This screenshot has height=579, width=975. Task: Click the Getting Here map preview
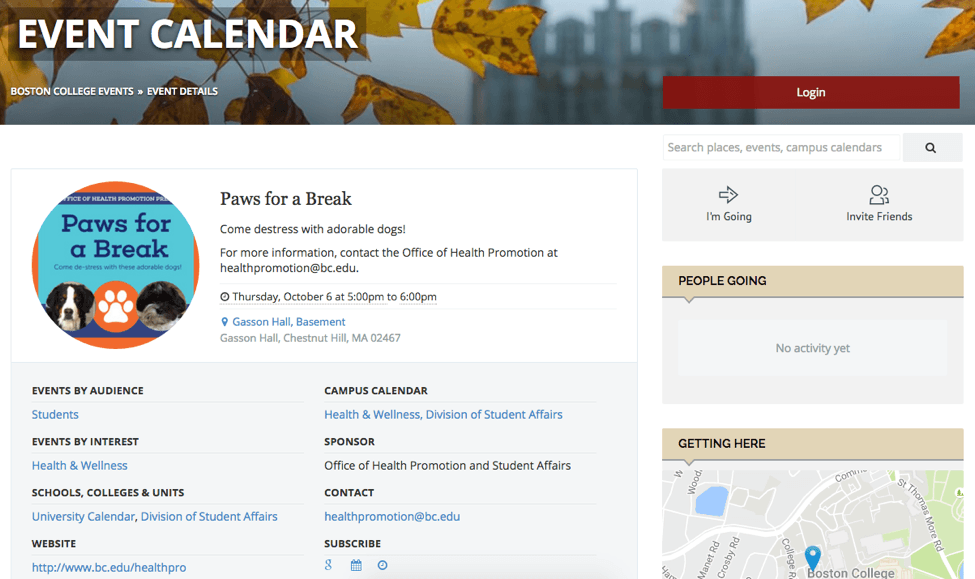pyautogui.click(x=813, y=524)
